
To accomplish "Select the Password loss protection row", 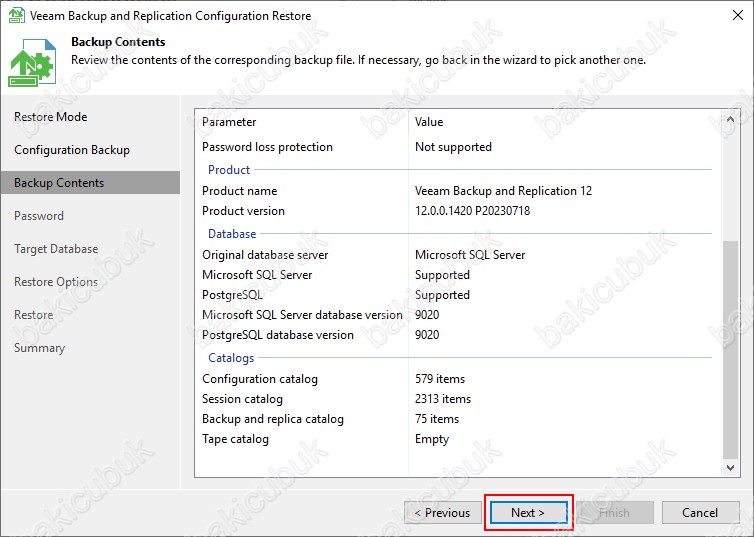I will 457,147.
